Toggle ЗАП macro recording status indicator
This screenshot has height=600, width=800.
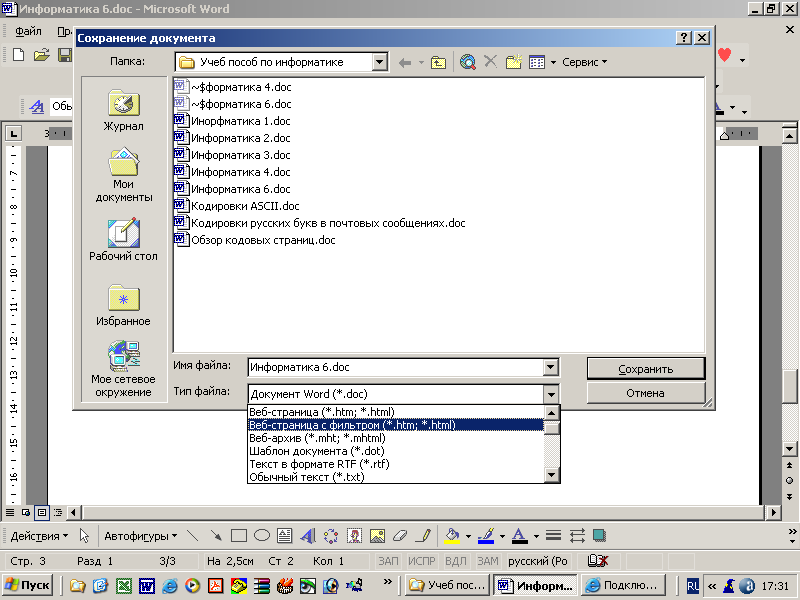[388, 561]
